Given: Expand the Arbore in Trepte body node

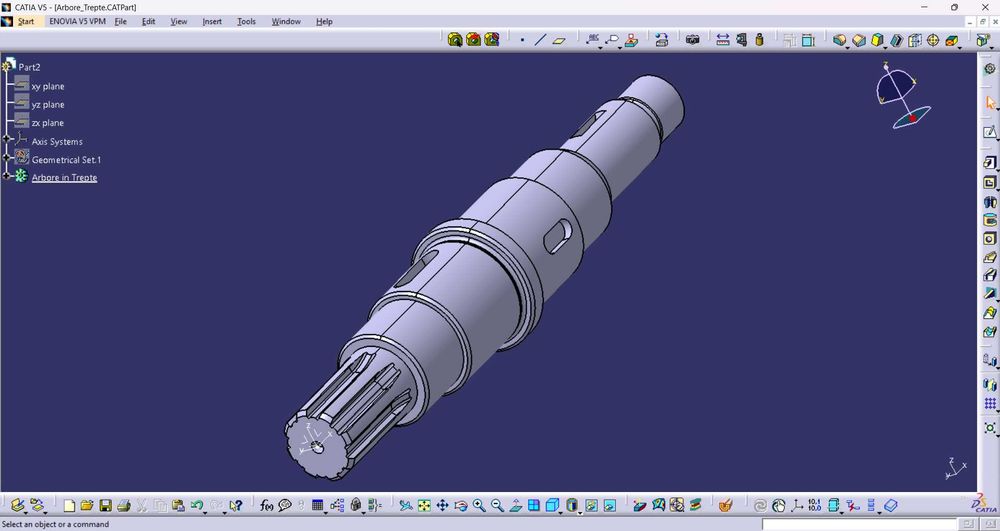Looking at the screenshot, I should [6, 175].
